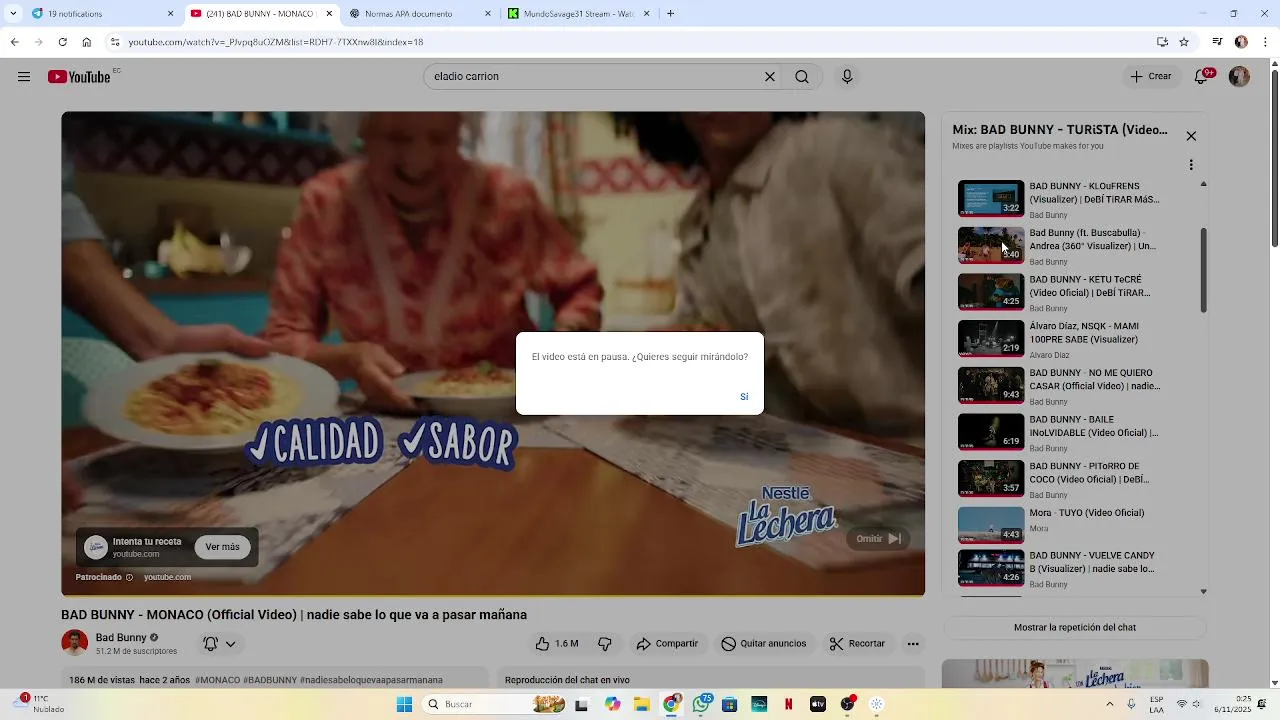Go back in browser history
The height and width of the screenshot is (720, 1280).
click(15, 42)
